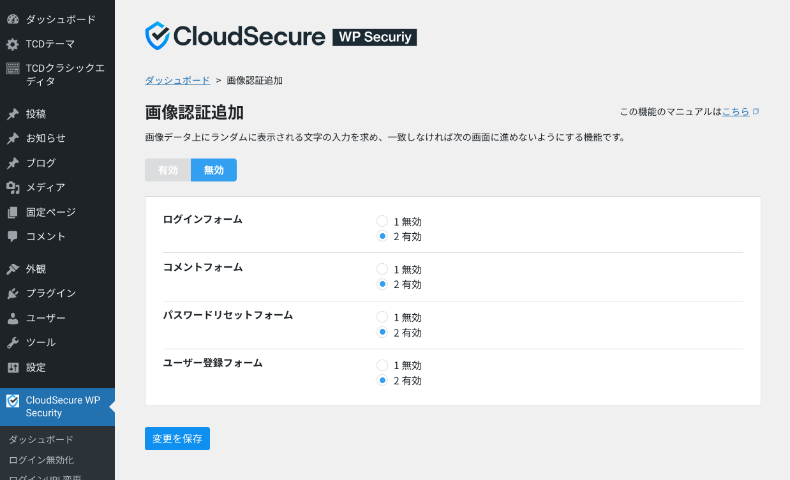Click the TCDテーマ gear icon
The width and height of the screenshot is (790, 480).
tap(13, 44)
